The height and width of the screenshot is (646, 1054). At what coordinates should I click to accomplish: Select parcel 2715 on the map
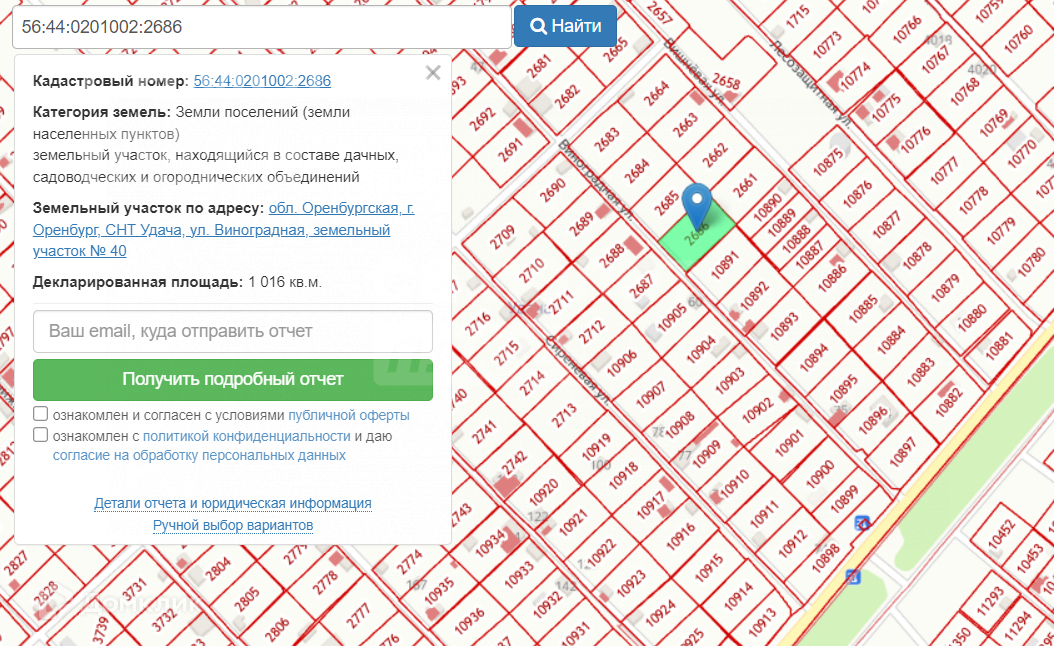coord(505,353)
